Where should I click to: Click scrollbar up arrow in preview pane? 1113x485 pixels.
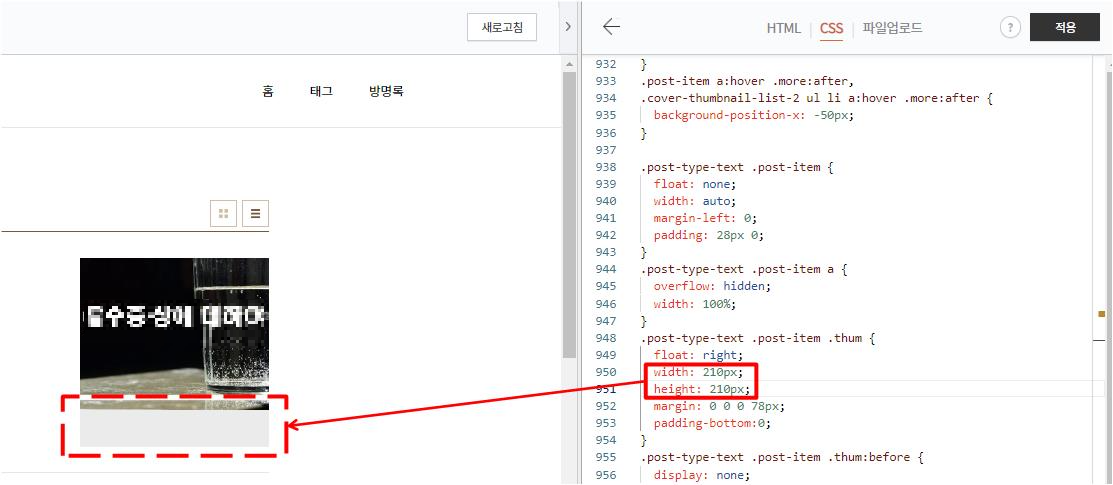569,65
